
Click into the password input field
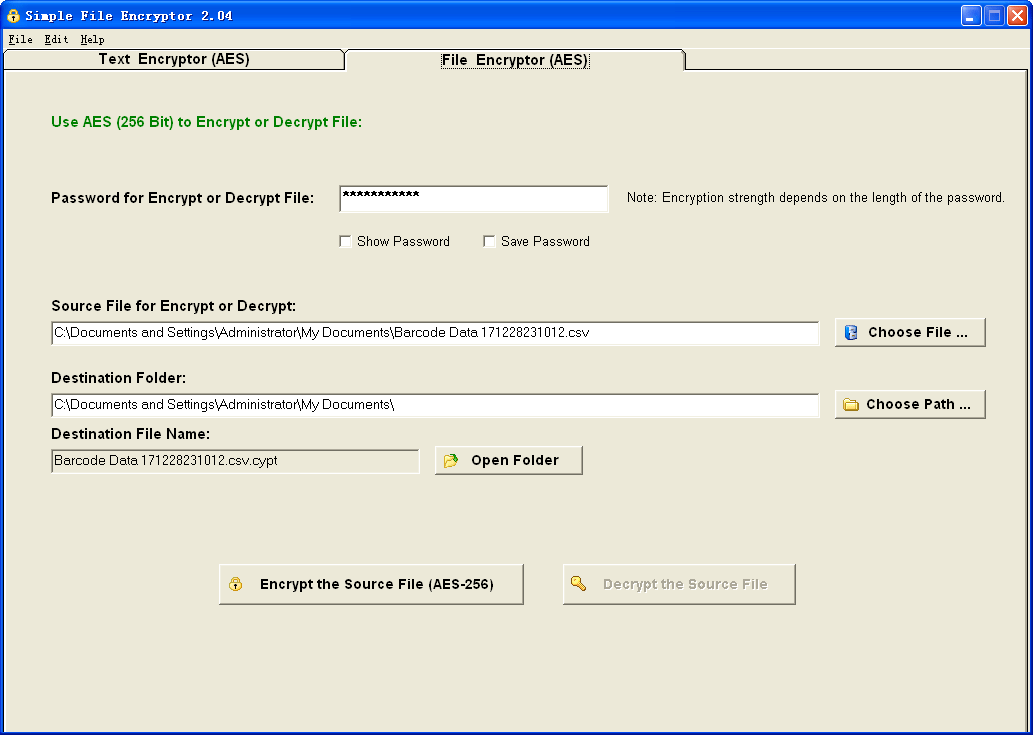474,199
